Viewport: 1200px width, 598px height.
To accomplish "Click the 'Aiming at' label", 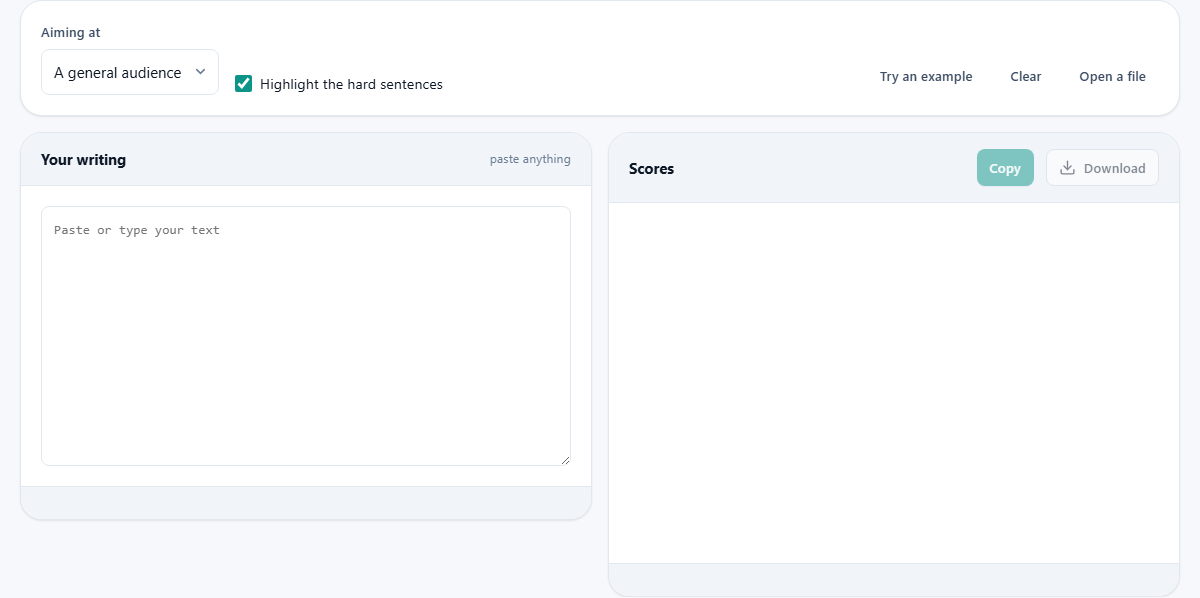I will pos(71,33).
